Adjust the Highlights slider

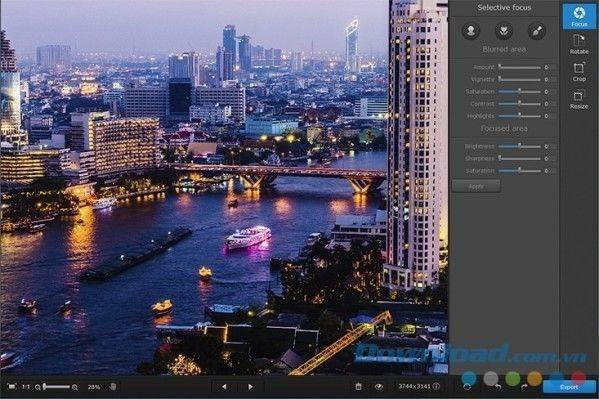click(520, 116)
